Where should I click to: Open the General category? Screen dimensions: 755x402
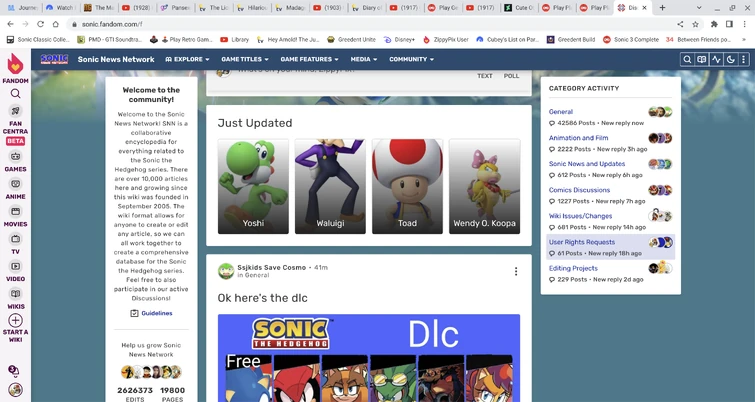point(561,112)
